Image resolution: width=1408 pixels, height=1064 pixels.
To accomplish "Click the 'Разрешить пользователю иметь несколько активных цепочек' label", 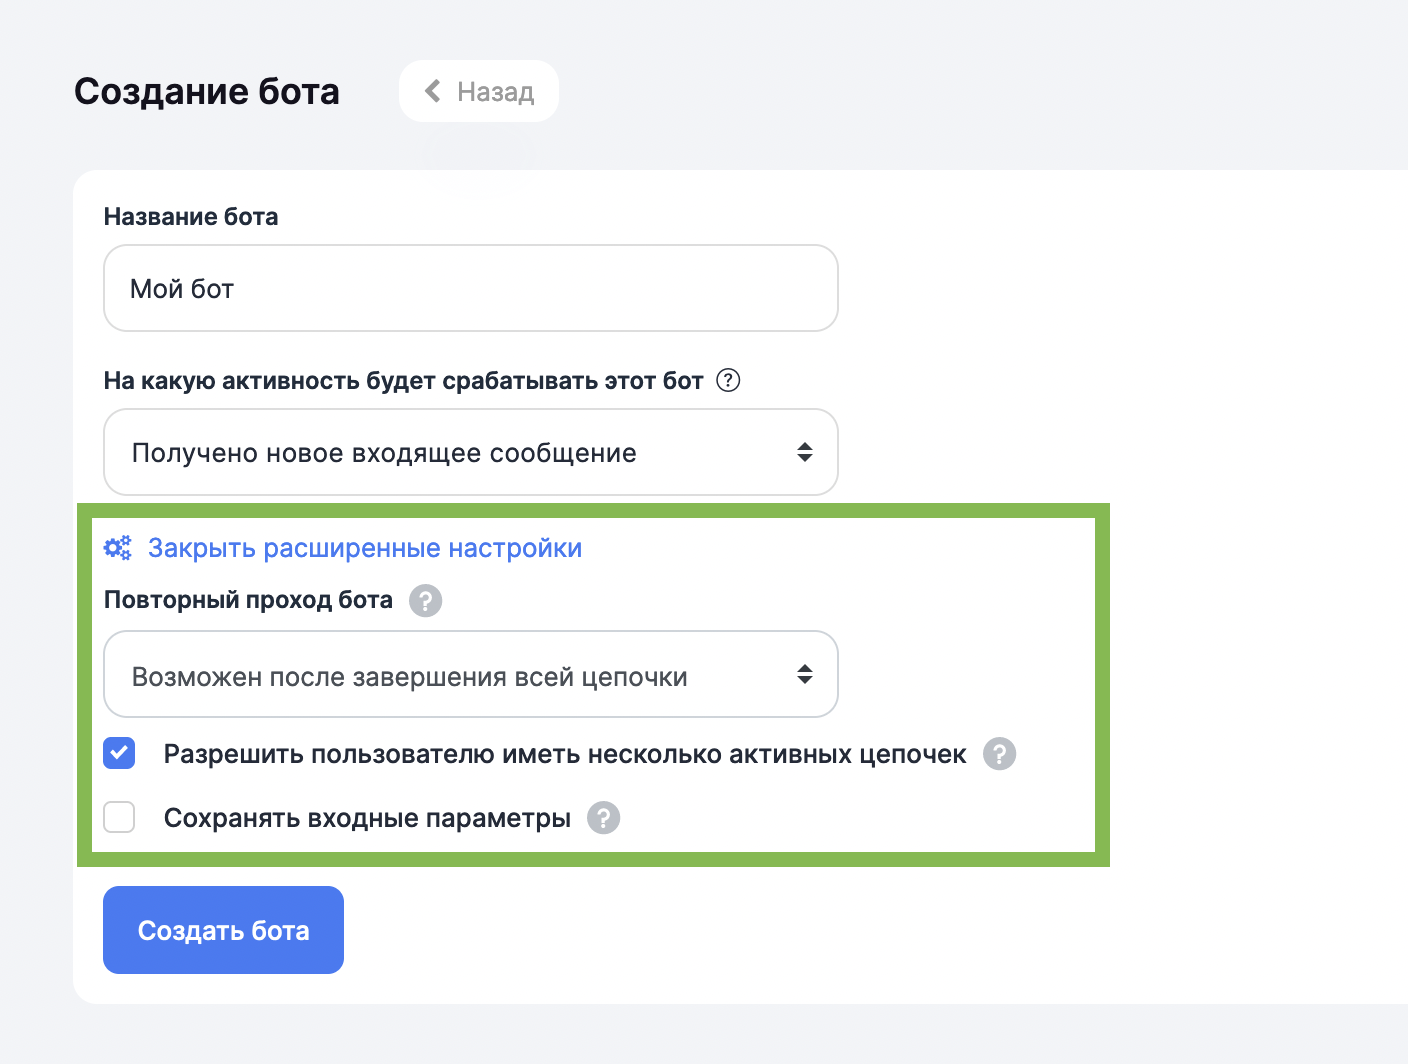I will pyautogui.click(x=564, y=754).
